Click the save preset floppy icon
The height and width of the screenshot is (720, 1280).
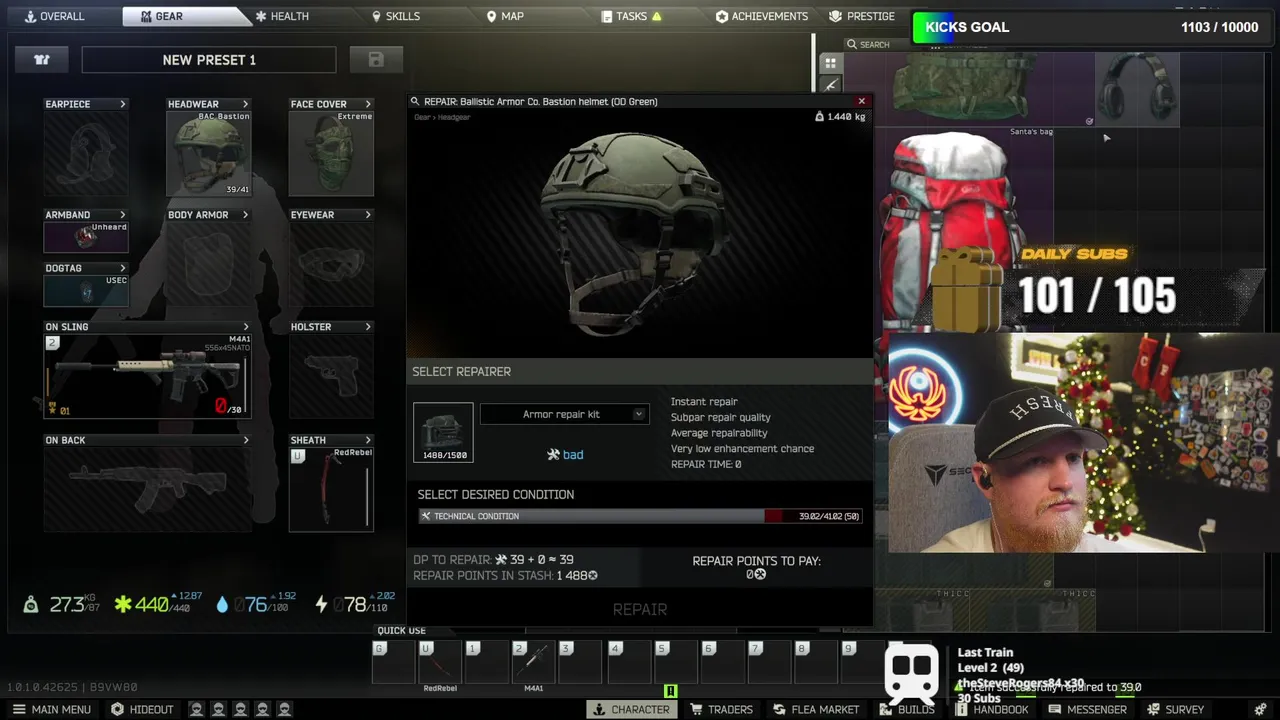(x=376, y=60)
